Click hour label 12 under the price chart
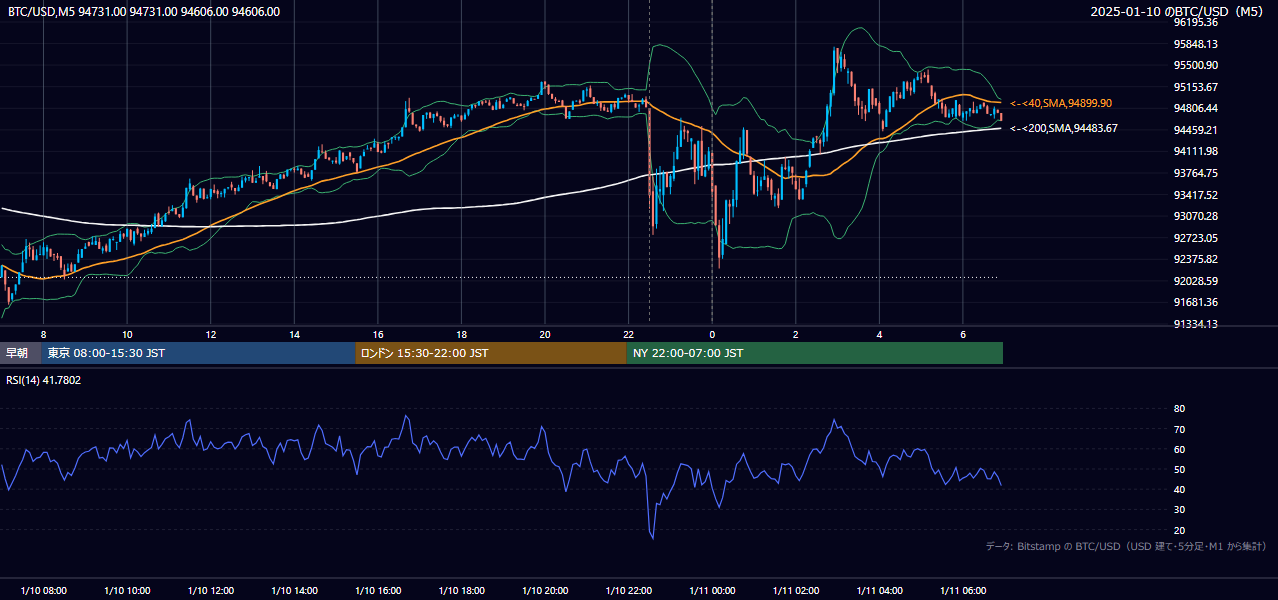 click(211, 334)
